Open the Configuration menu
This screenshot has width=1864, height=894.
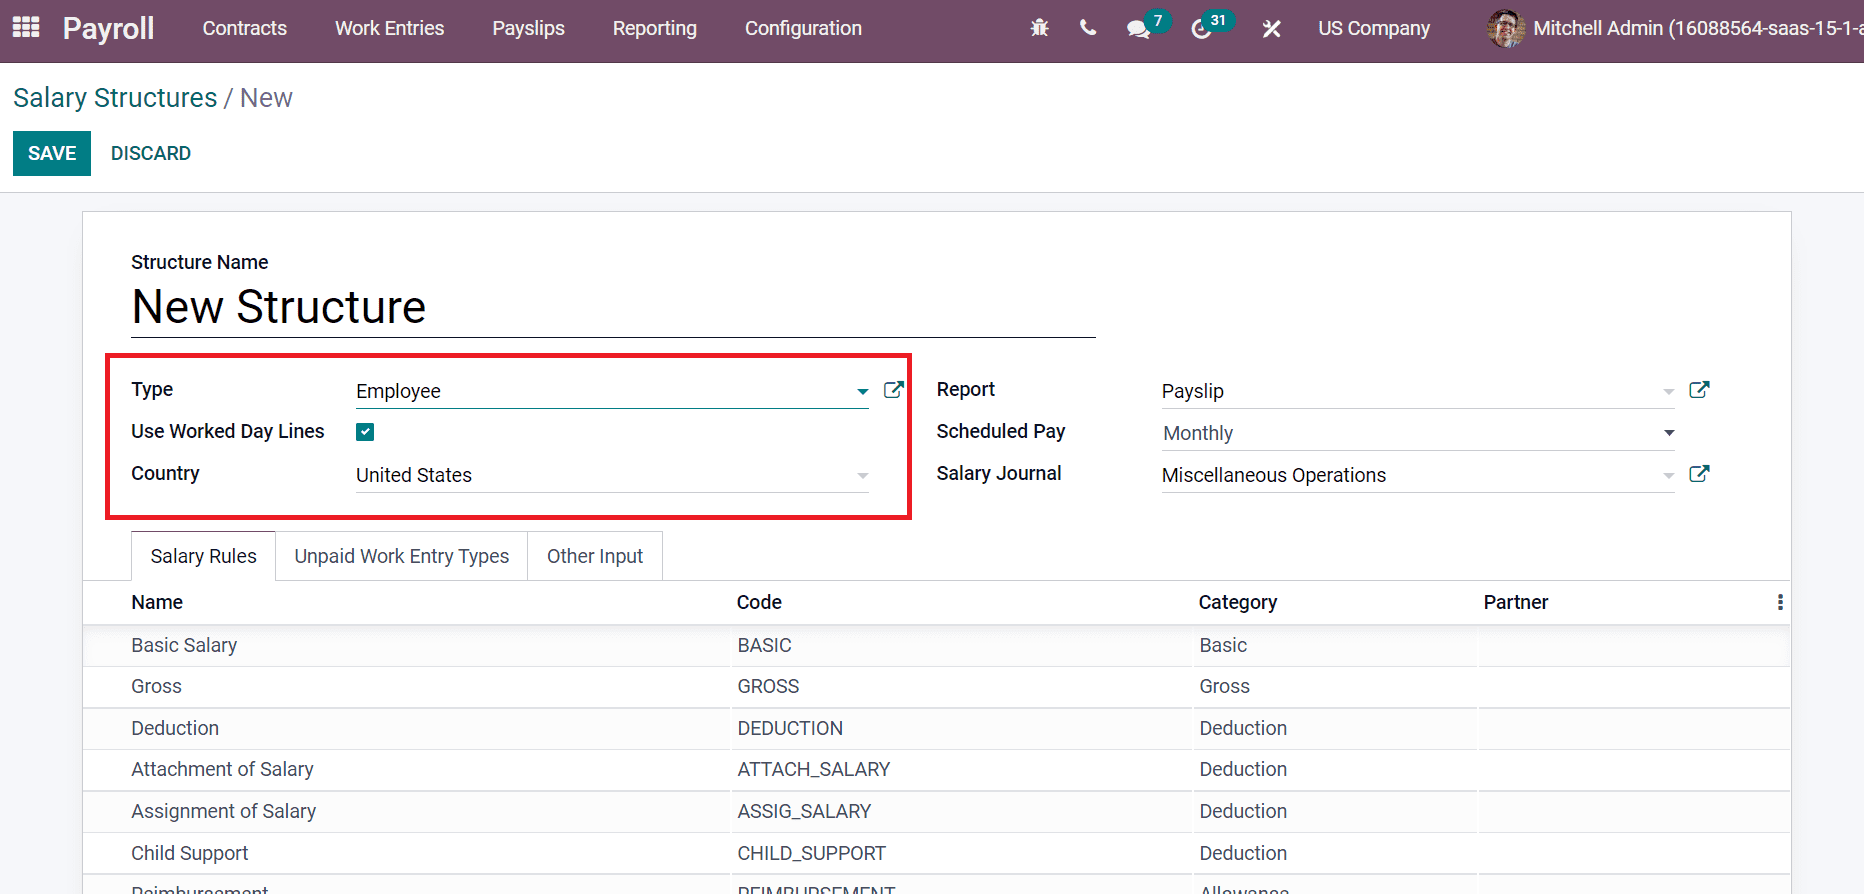[x=803, y=28]
